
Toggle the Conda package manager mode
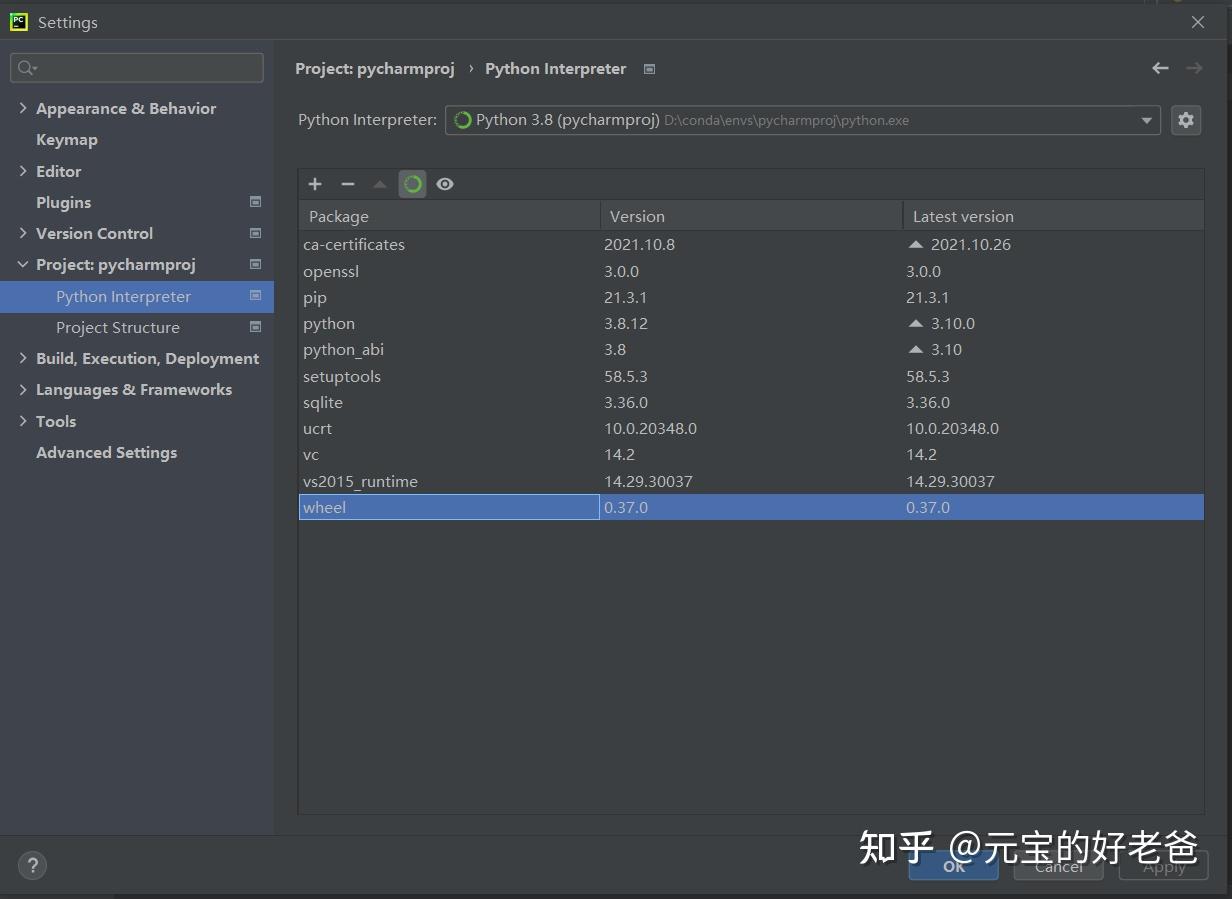(x=412, y=184)
